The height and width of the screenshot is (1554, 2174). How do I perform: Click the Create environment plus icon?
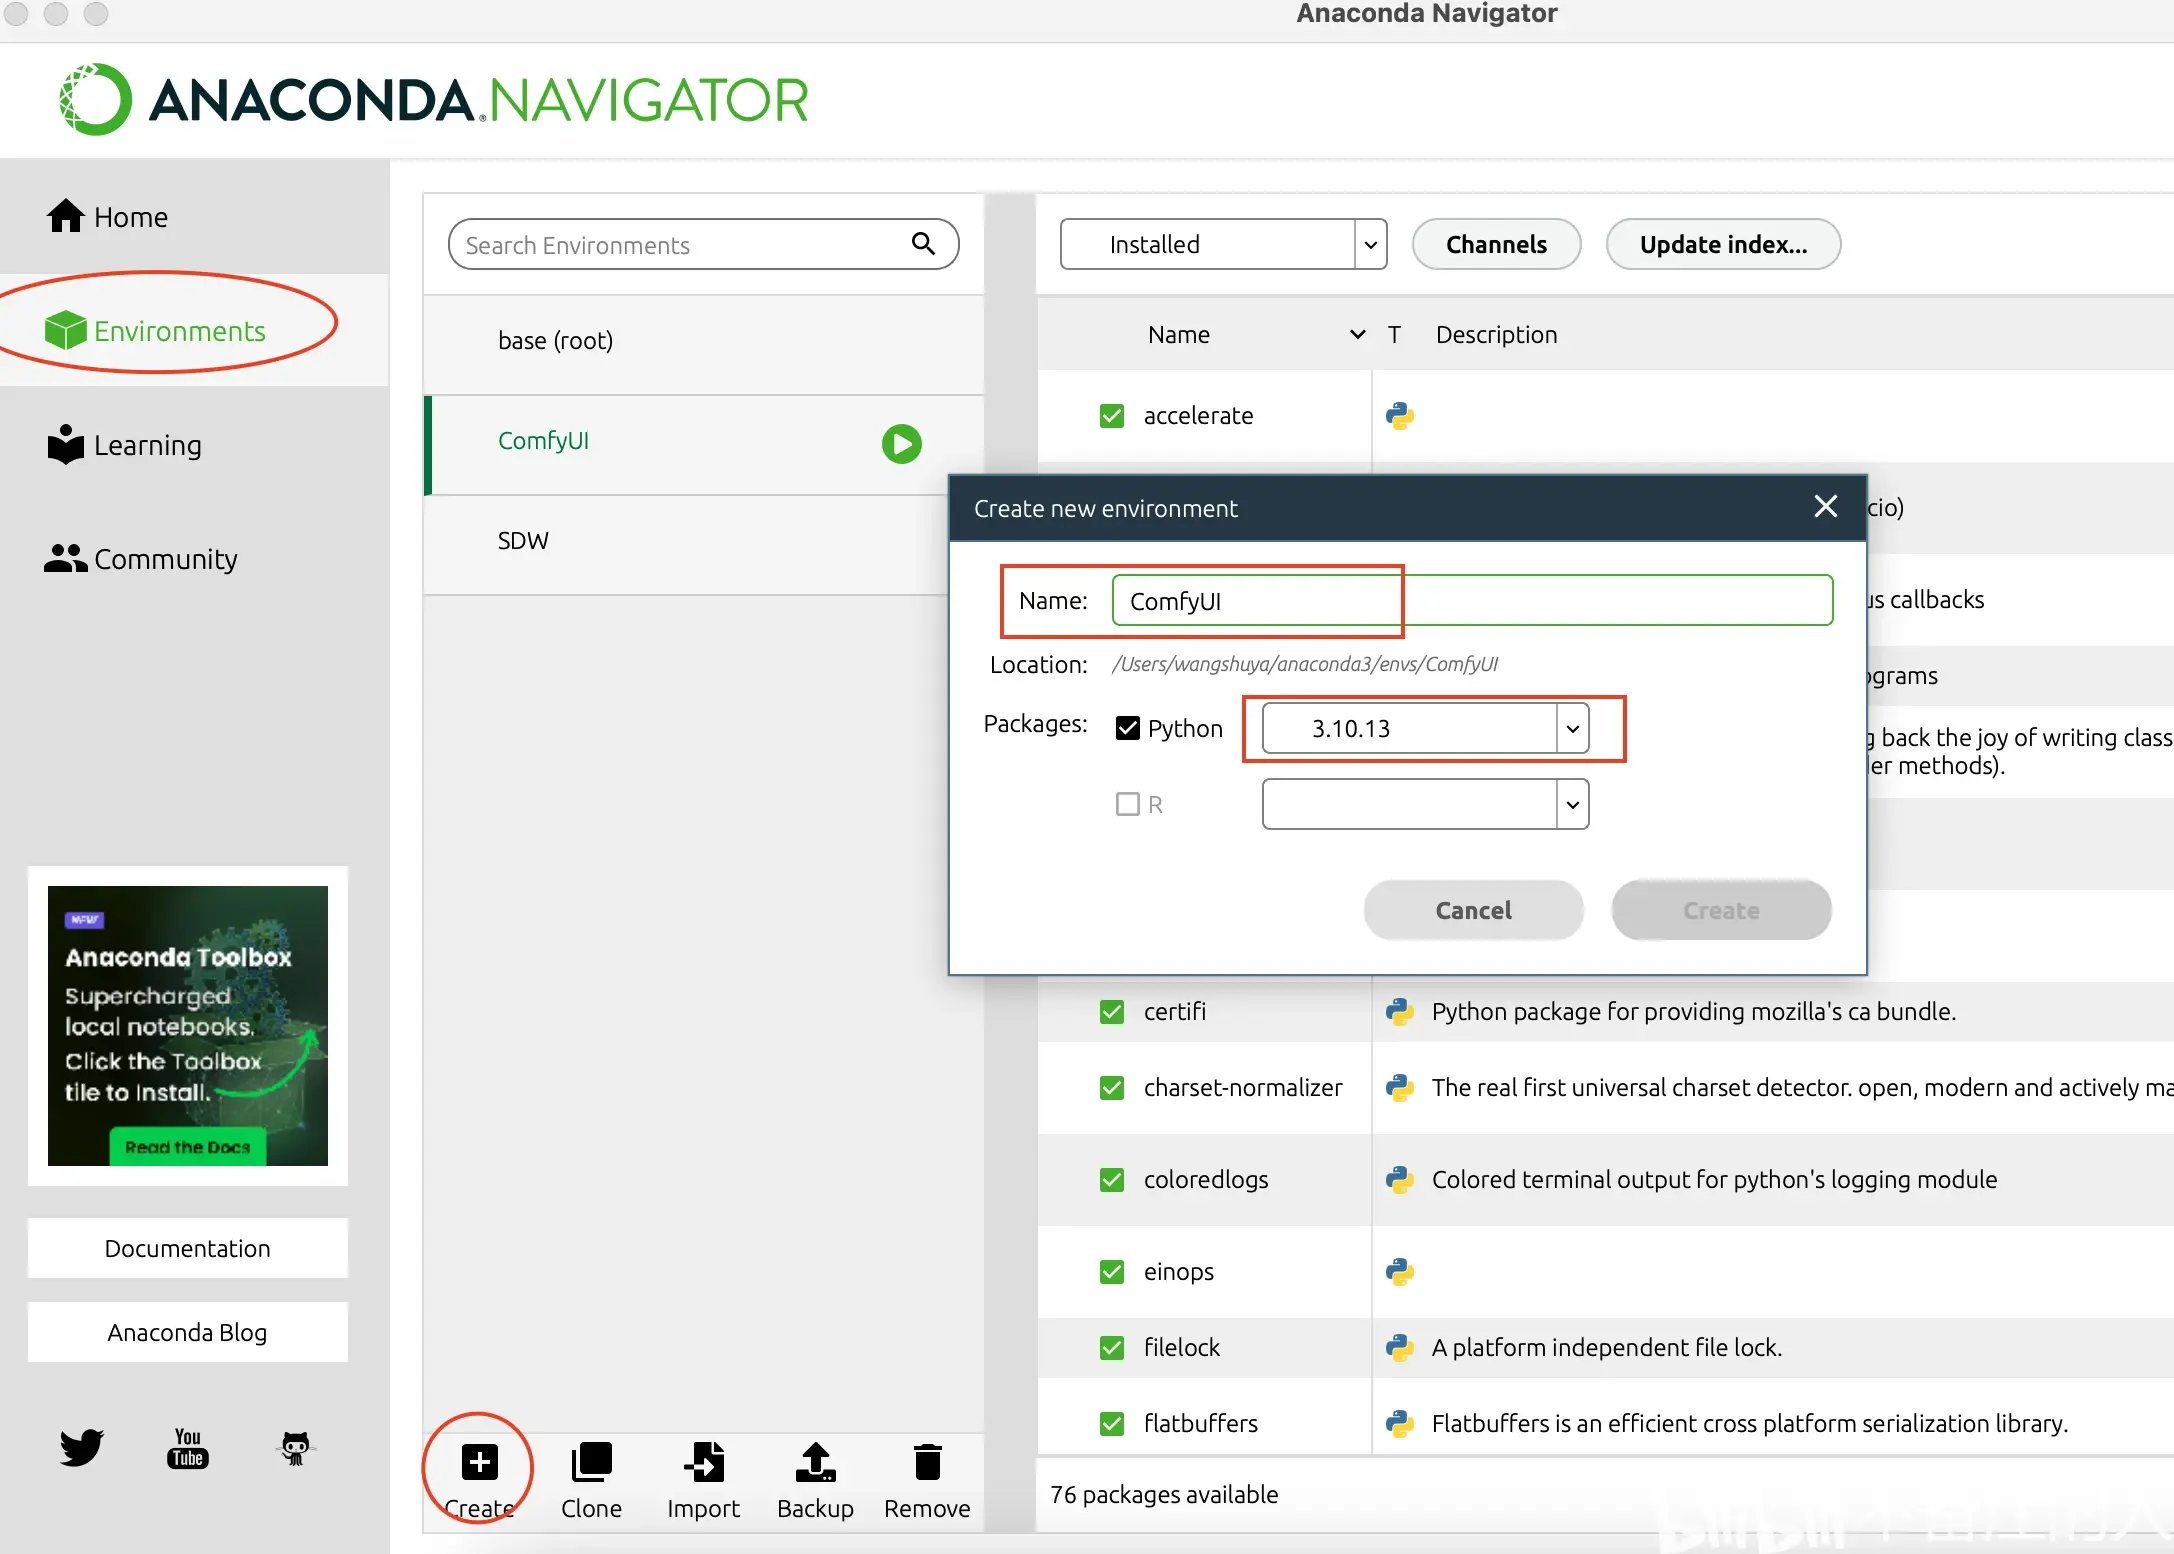tap(479, 1462)
